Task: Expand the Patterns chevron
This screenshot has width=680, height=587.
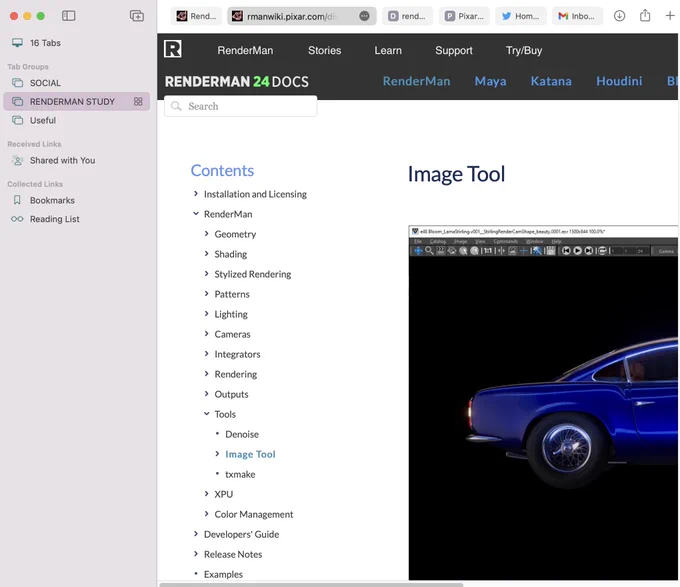Action: click(206, 294)
